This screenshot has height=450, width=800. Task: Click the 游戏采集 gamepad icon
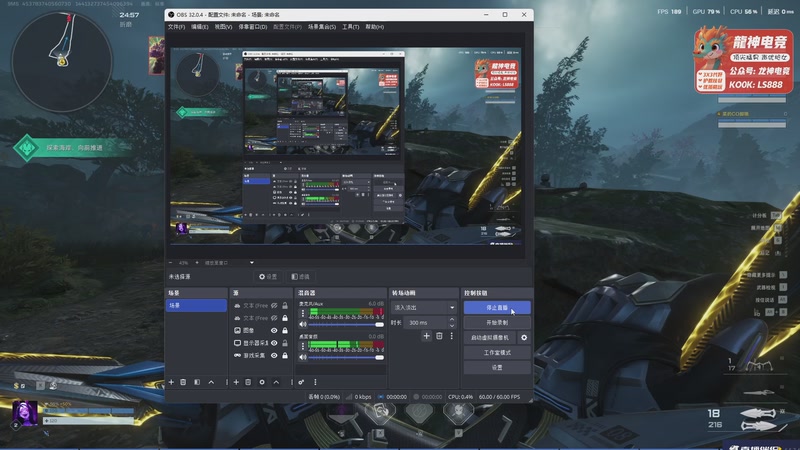(237, 355)
